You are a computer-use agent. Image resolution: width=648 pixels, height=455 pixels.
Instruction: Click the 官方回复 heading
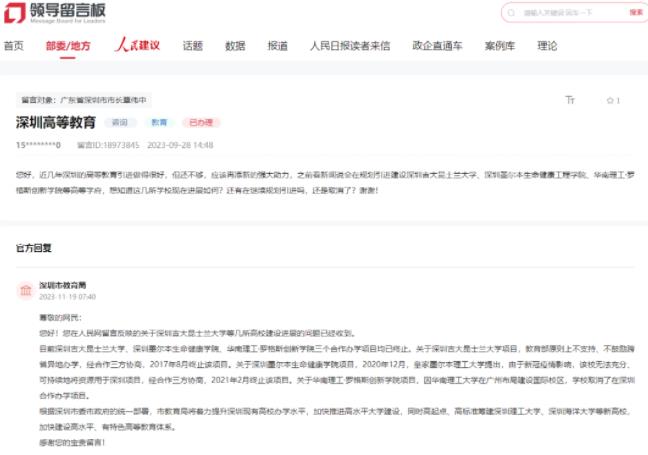tap(33, 248)
